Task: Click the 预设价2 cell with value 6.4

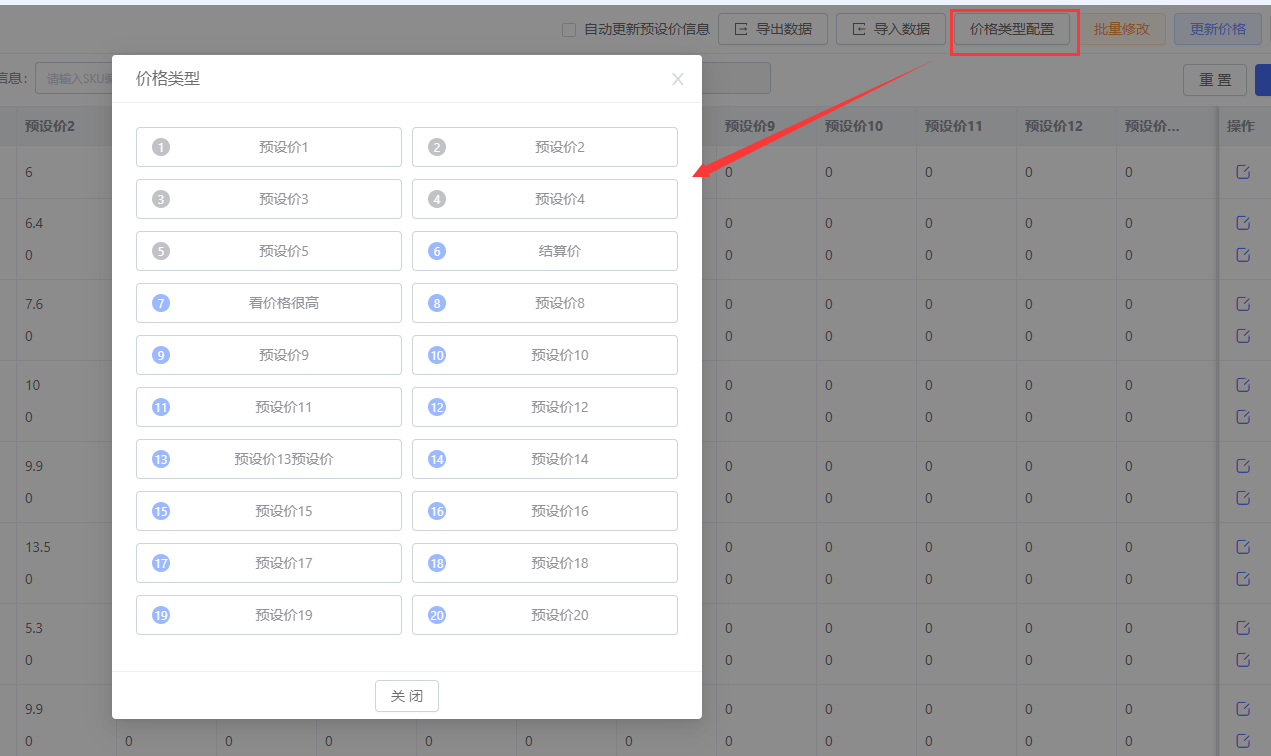Action: pos(34,223)
